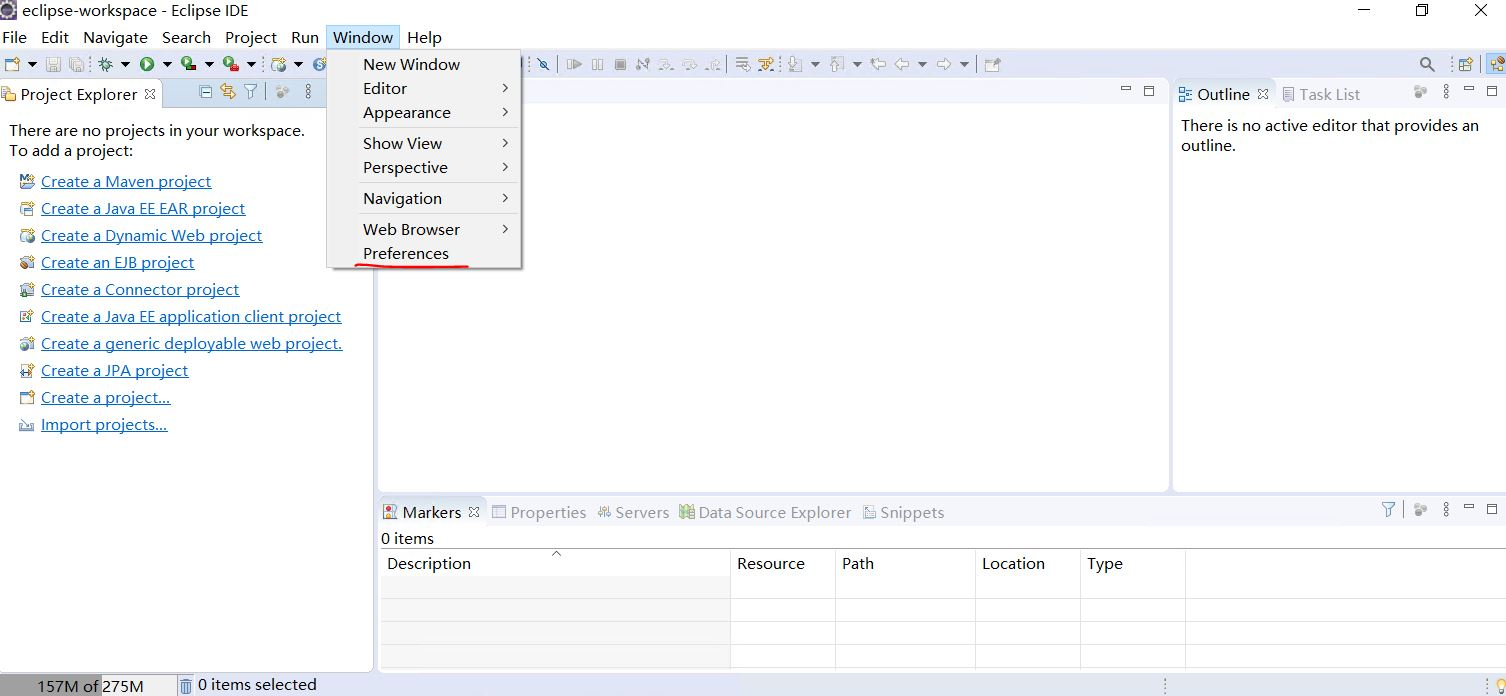Click Import projects link
The width and height of the screenshot is (1506, 696).
[104, 424]
